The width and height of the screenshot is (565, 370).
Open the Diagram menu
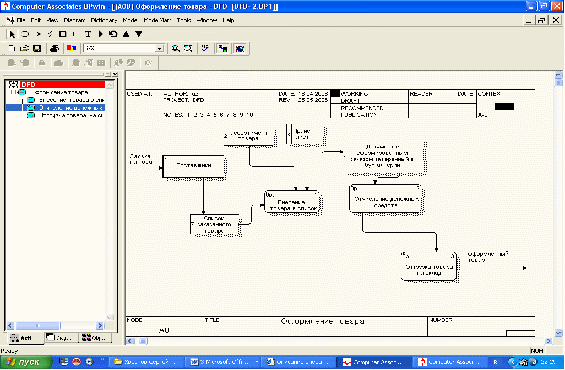74,20
